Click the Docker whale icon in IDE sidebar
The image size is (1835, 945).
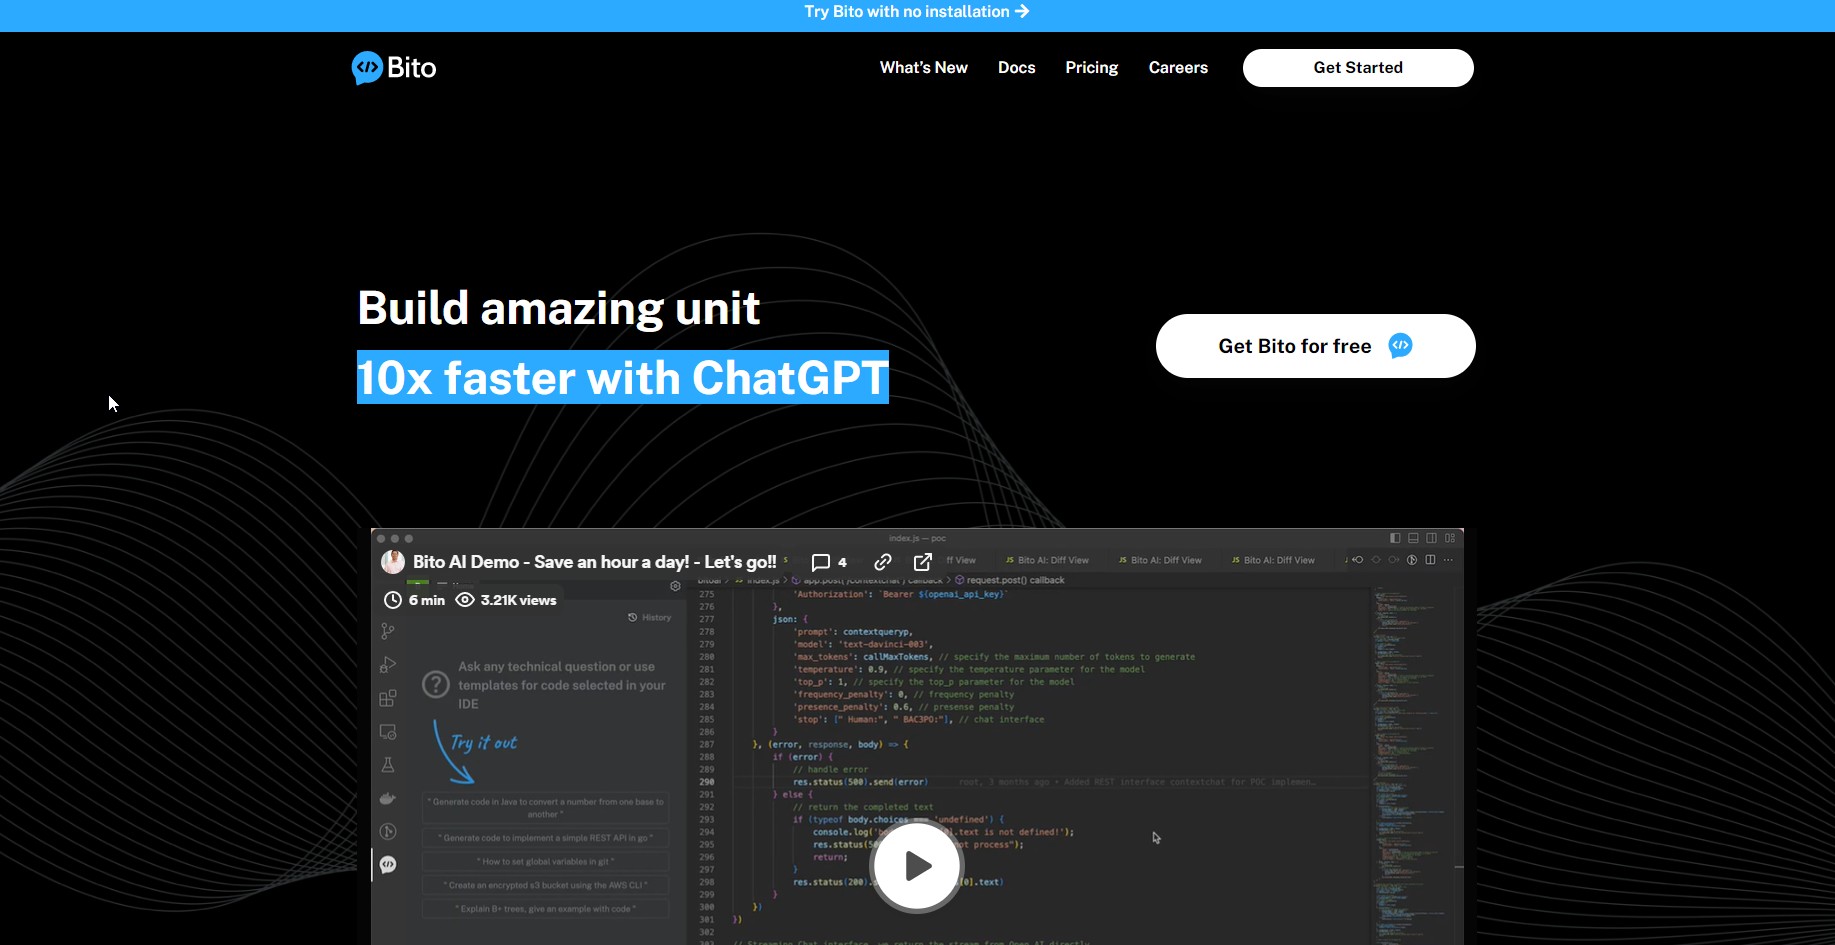(x=388, y=798)
